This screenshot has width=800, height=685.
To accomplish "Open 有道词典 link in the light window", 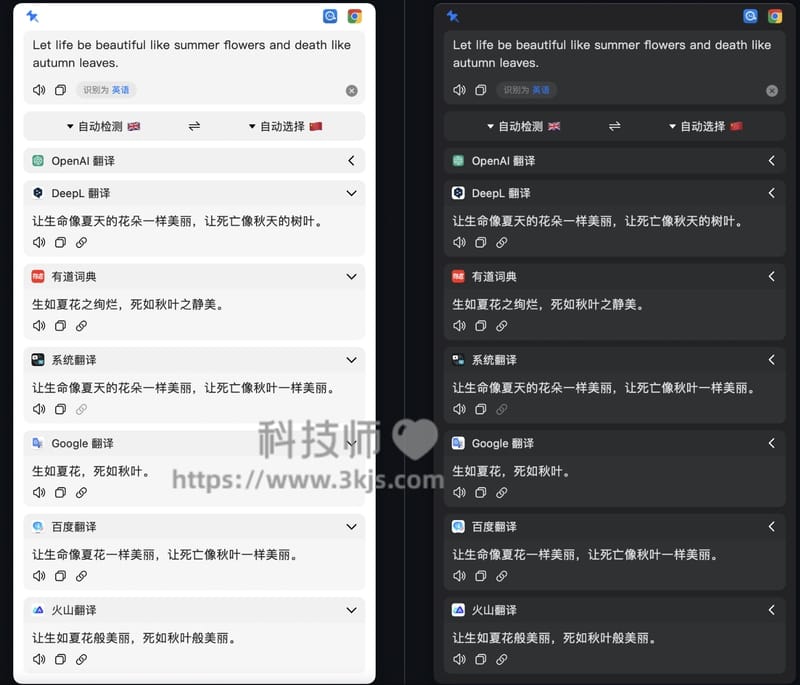I will [x=81, y=325].
